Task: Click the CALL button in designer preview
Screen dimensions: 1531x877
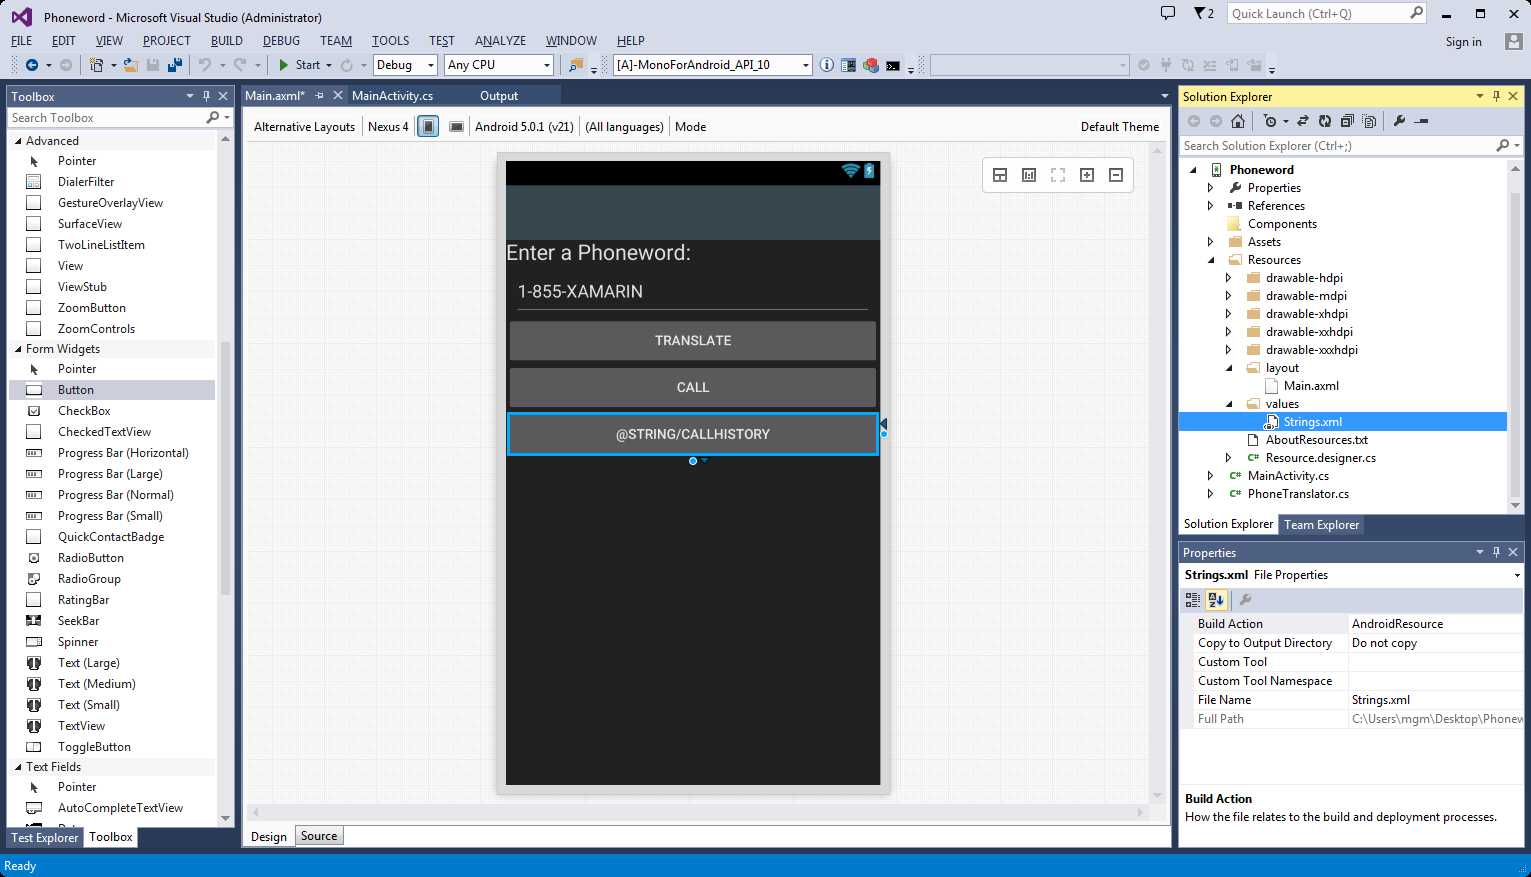Action: pyautogui.click(x=693, y=388)
